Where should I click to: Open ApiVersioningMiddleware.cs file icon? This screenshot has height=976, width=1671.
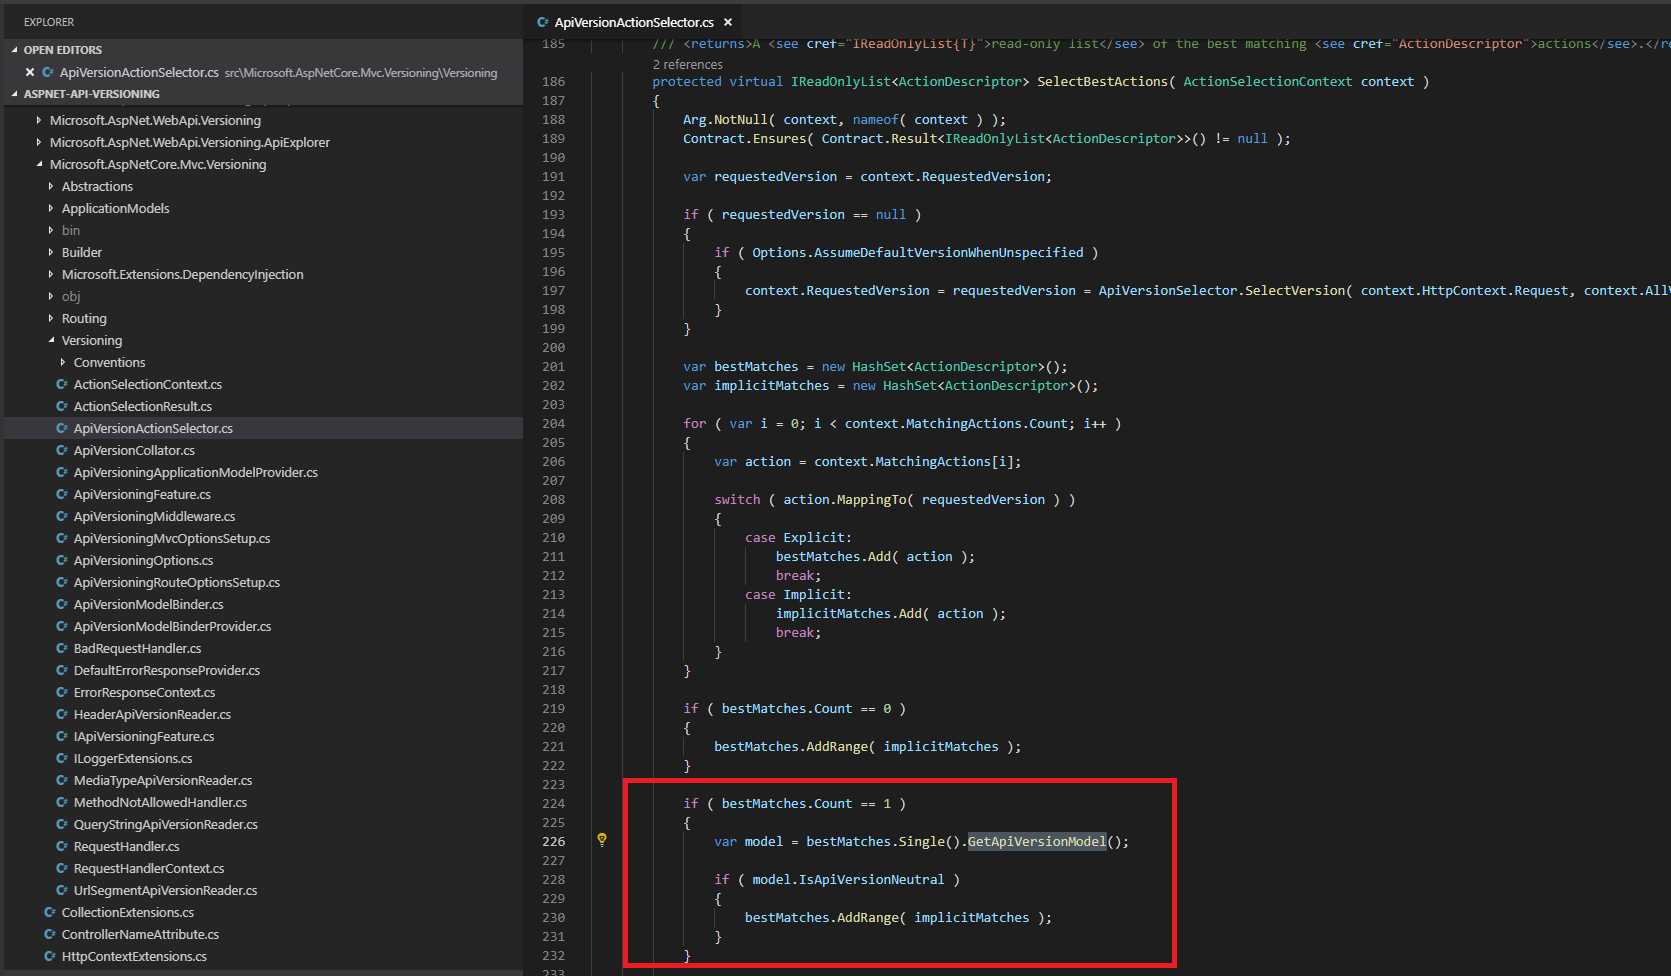pos(62,516)
